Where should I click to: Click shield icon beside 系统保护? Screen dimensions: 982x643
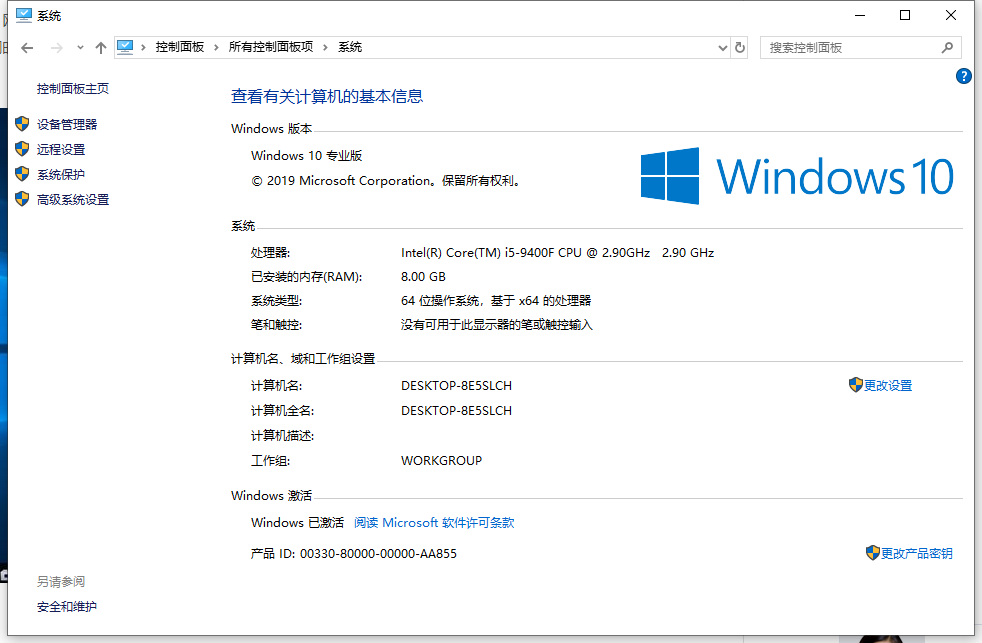pyautogui.click(x=22, y=174)
